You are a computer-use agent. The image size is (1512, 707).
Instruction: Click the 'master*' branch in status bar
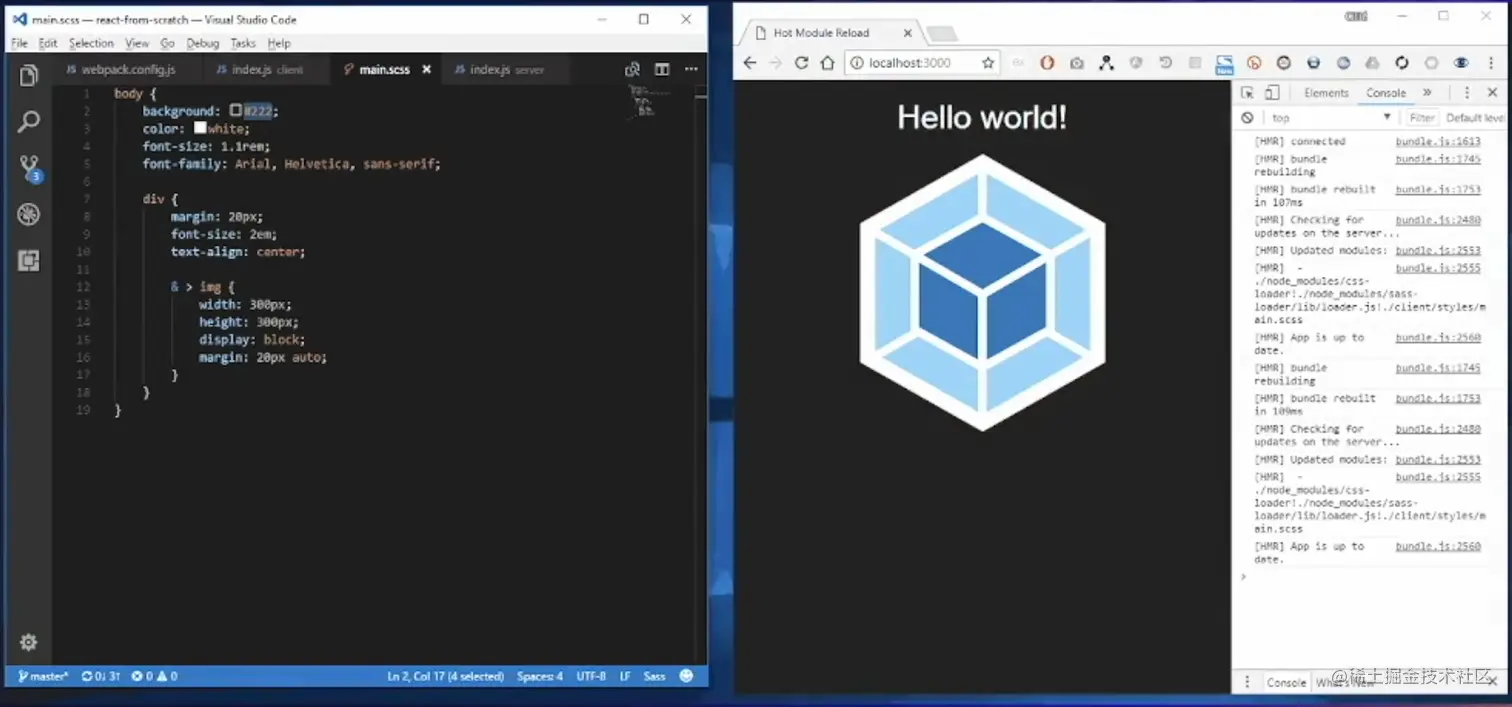pyautogui.click(x=43, y=676)
